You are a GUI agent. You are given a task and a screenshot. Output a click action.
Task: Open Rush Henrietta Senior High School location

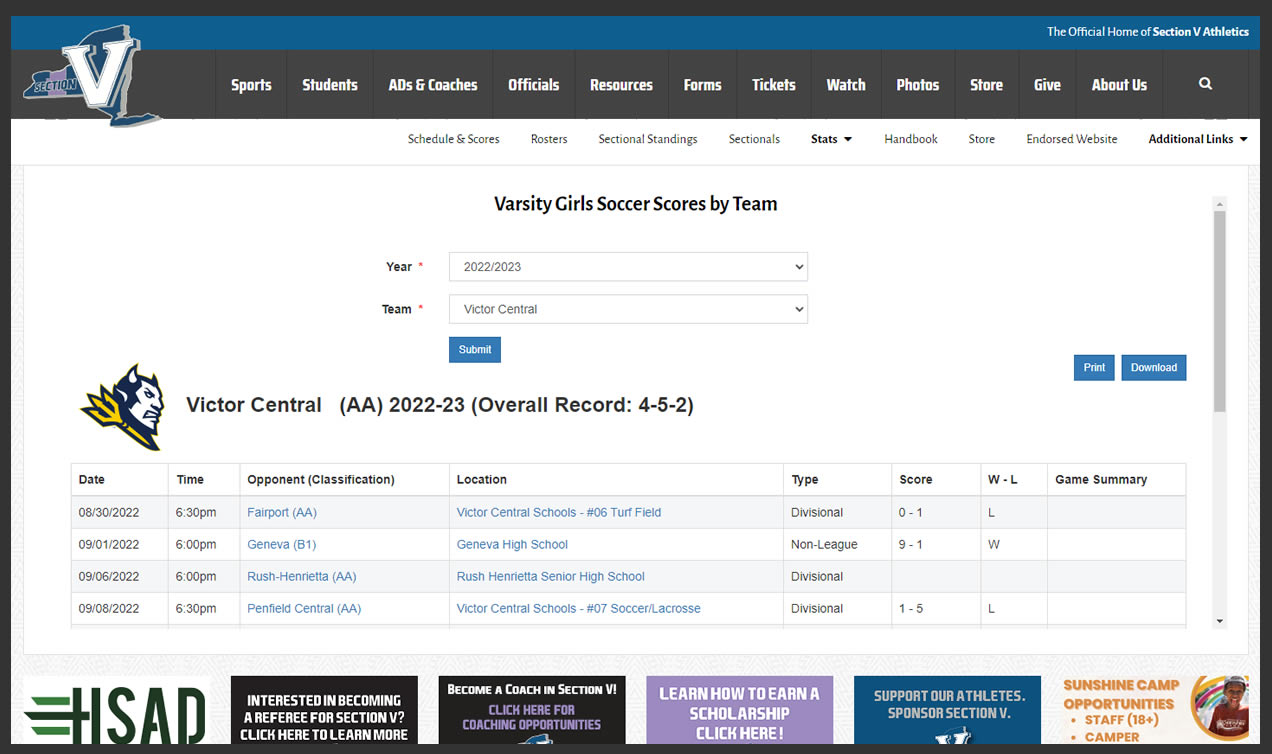tap(551, 576)
